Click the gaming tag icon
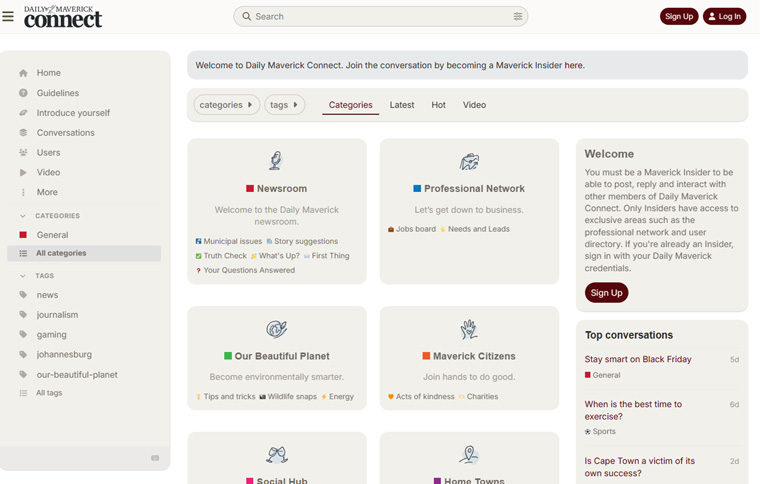This screenshot has width=760, height=484. pos(23,334)
